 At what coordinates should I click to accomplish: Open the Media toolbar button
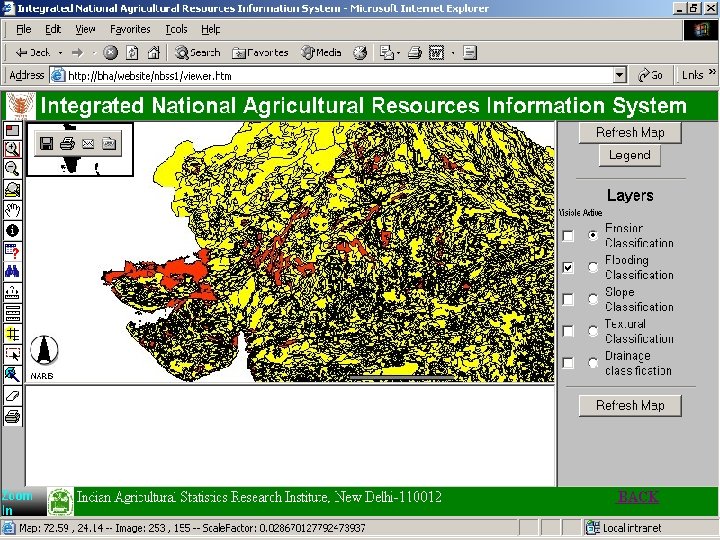pos(321,53)
